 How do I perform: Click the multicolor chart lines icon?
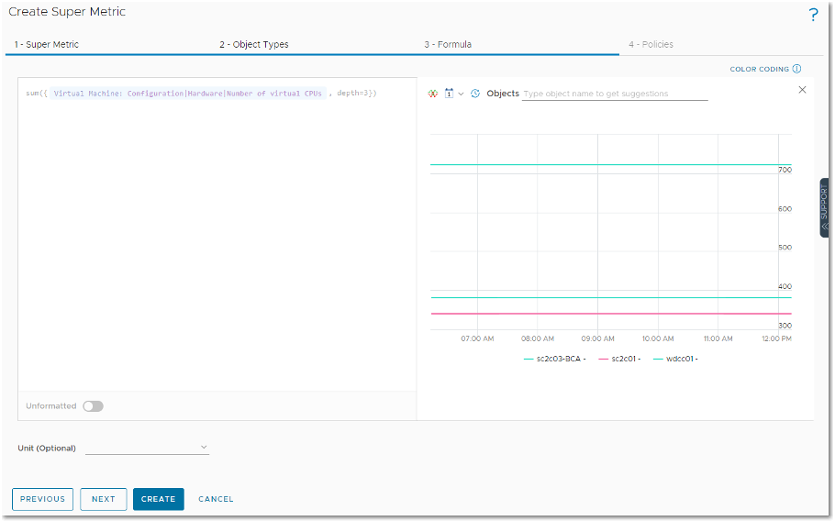[x=433, y=93]
